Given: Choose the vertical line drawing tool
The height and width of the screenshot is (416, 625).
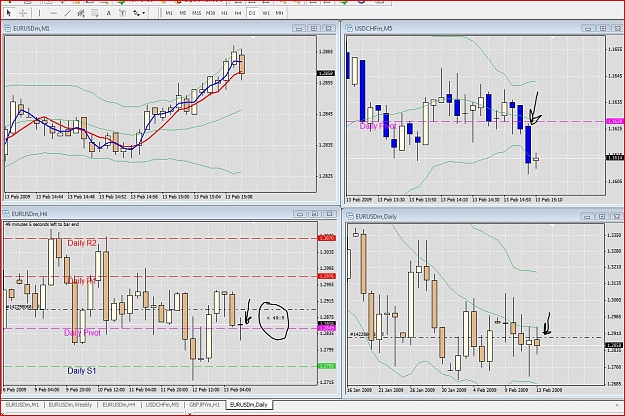Looking at the screenshot, I should click(39, 13).
